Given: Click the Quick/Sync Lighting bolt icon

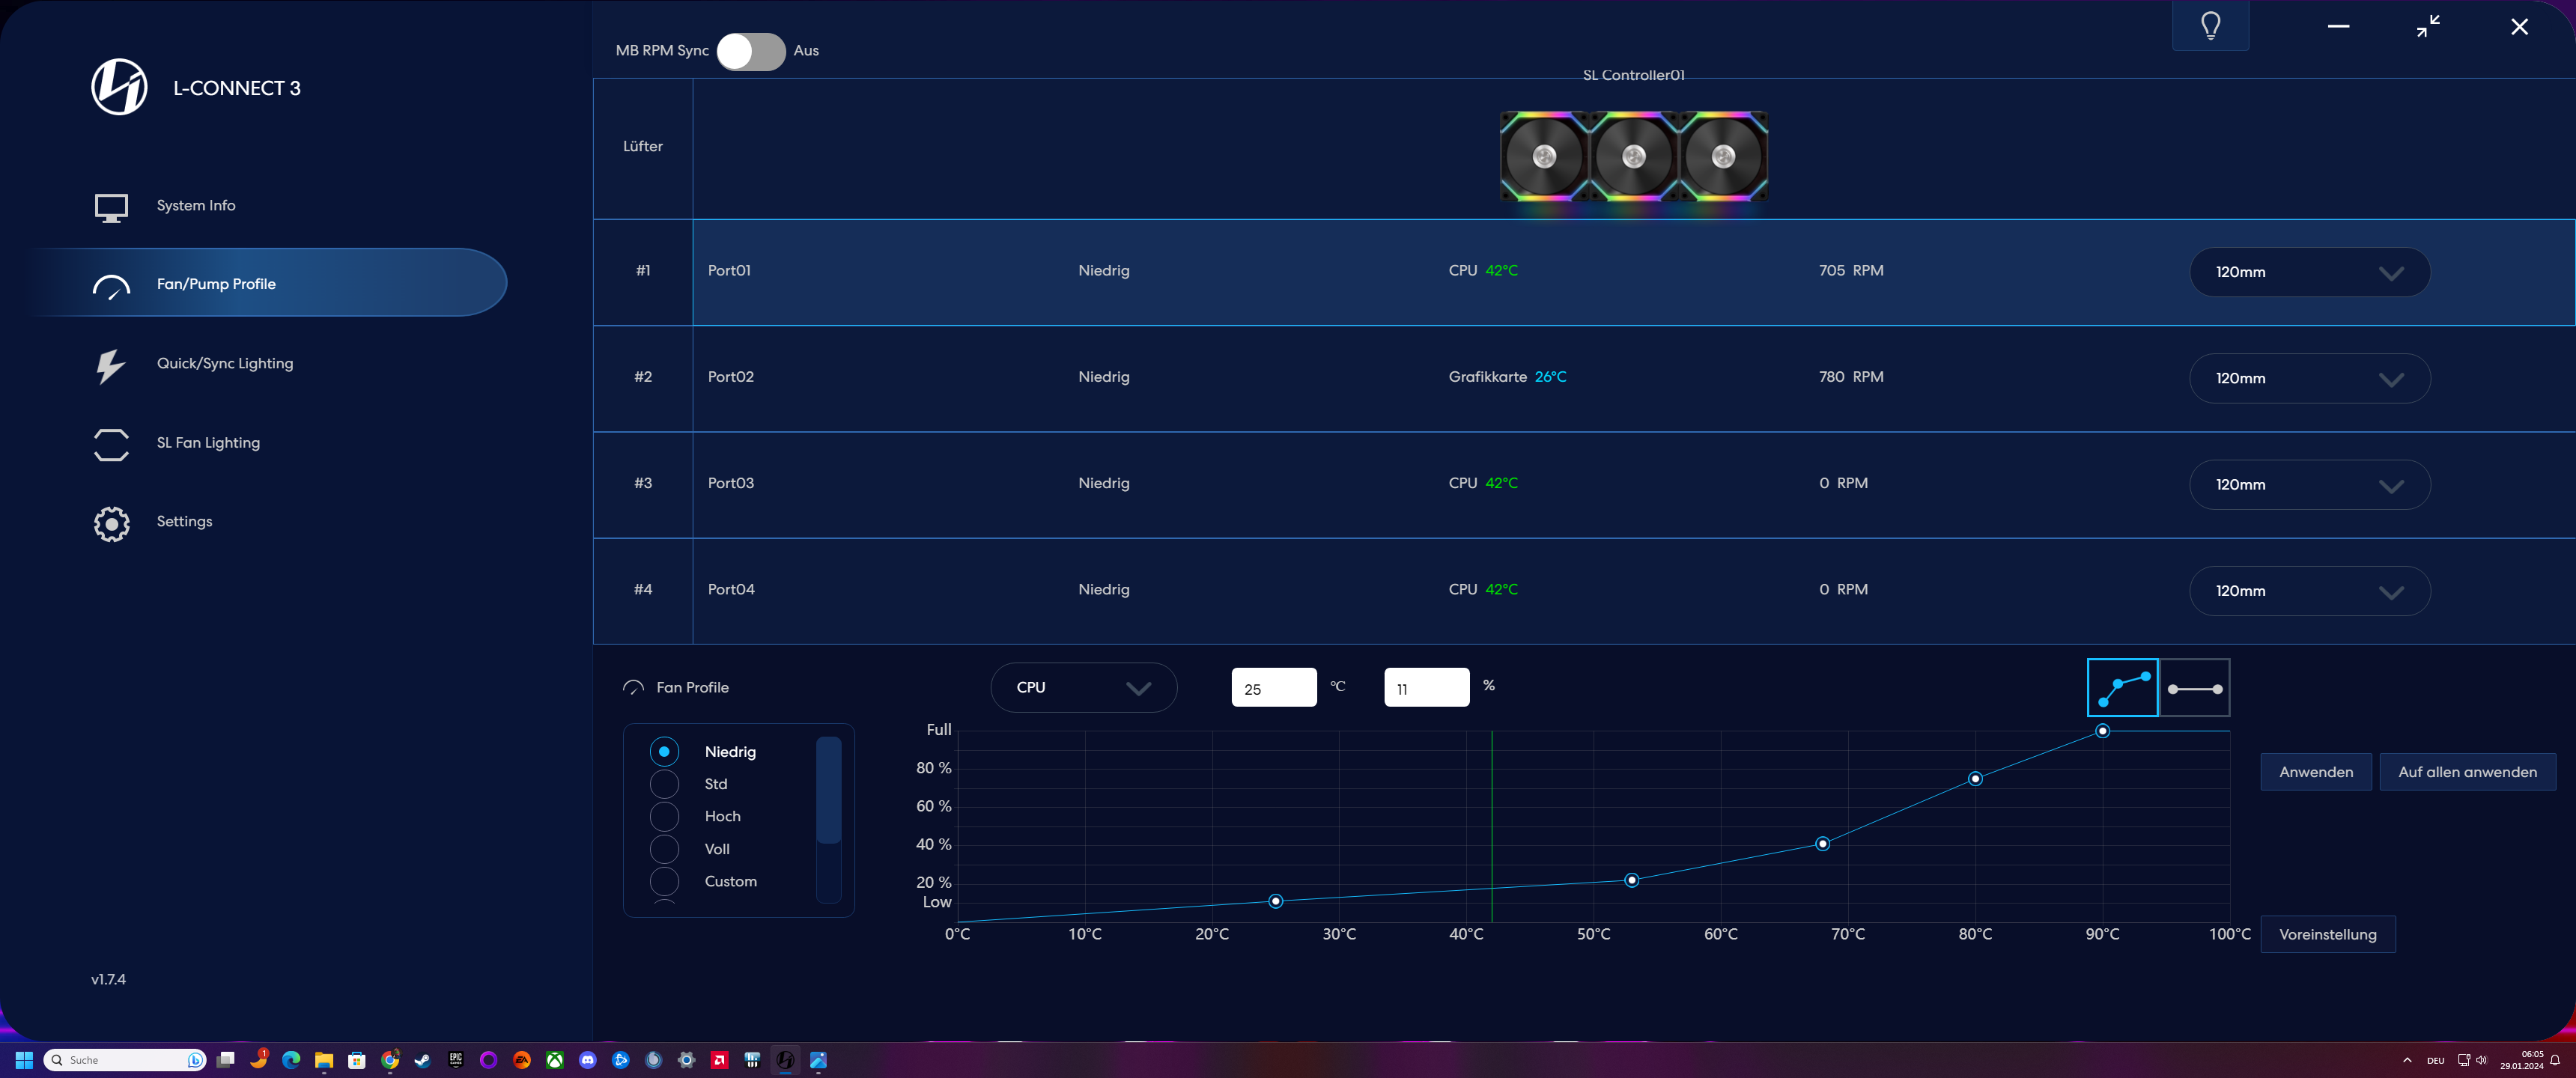Looking at the screenshot, I should point(111,365).
